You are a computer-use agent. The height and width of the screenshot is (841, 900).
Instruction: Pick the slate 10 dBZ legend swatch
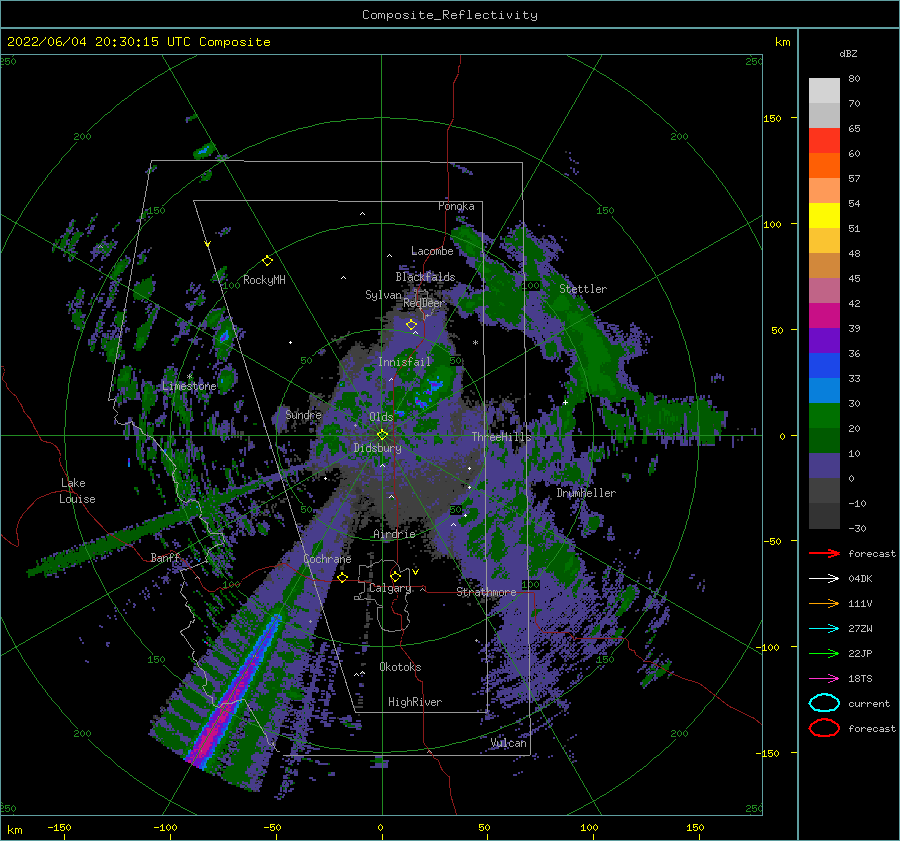(824, 466)
